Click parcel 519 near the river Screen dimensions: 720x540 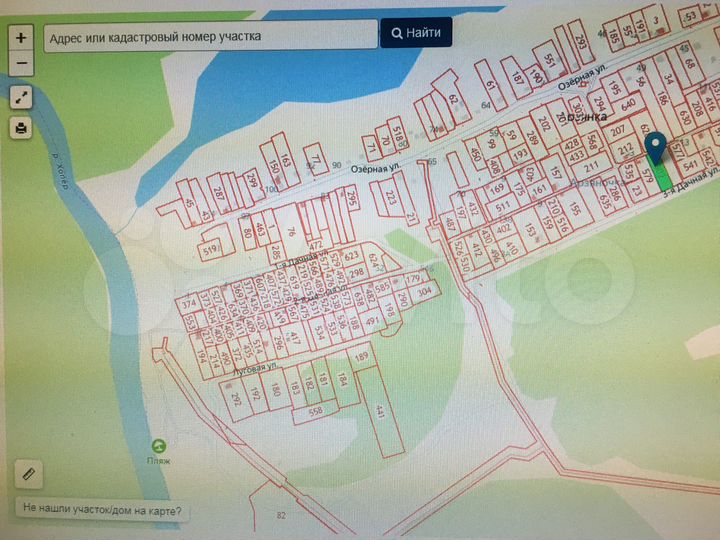tap(209, 250)
